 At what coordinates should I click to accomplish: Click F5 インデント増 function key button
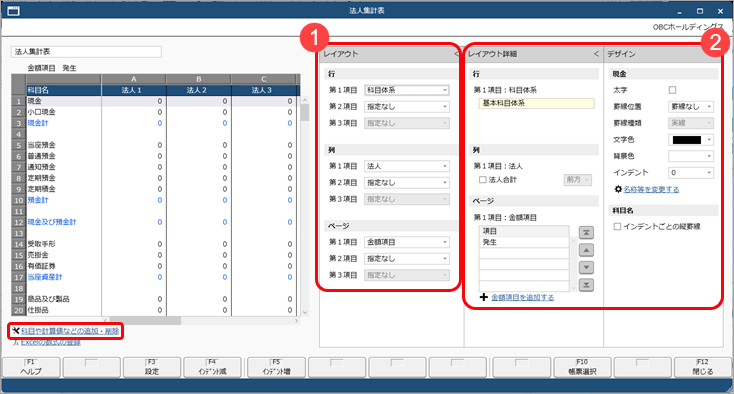point(276,367)
